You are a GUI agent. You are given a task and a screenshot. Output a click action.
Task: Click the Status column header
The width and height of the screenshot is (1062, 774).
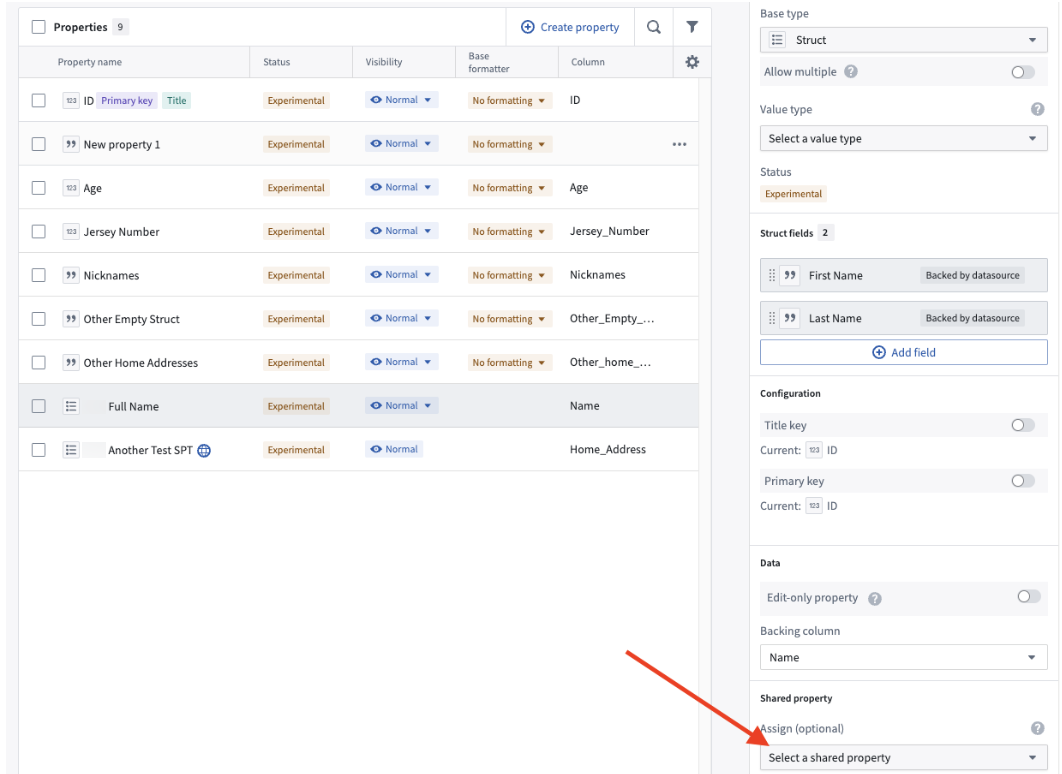point(276,62)
